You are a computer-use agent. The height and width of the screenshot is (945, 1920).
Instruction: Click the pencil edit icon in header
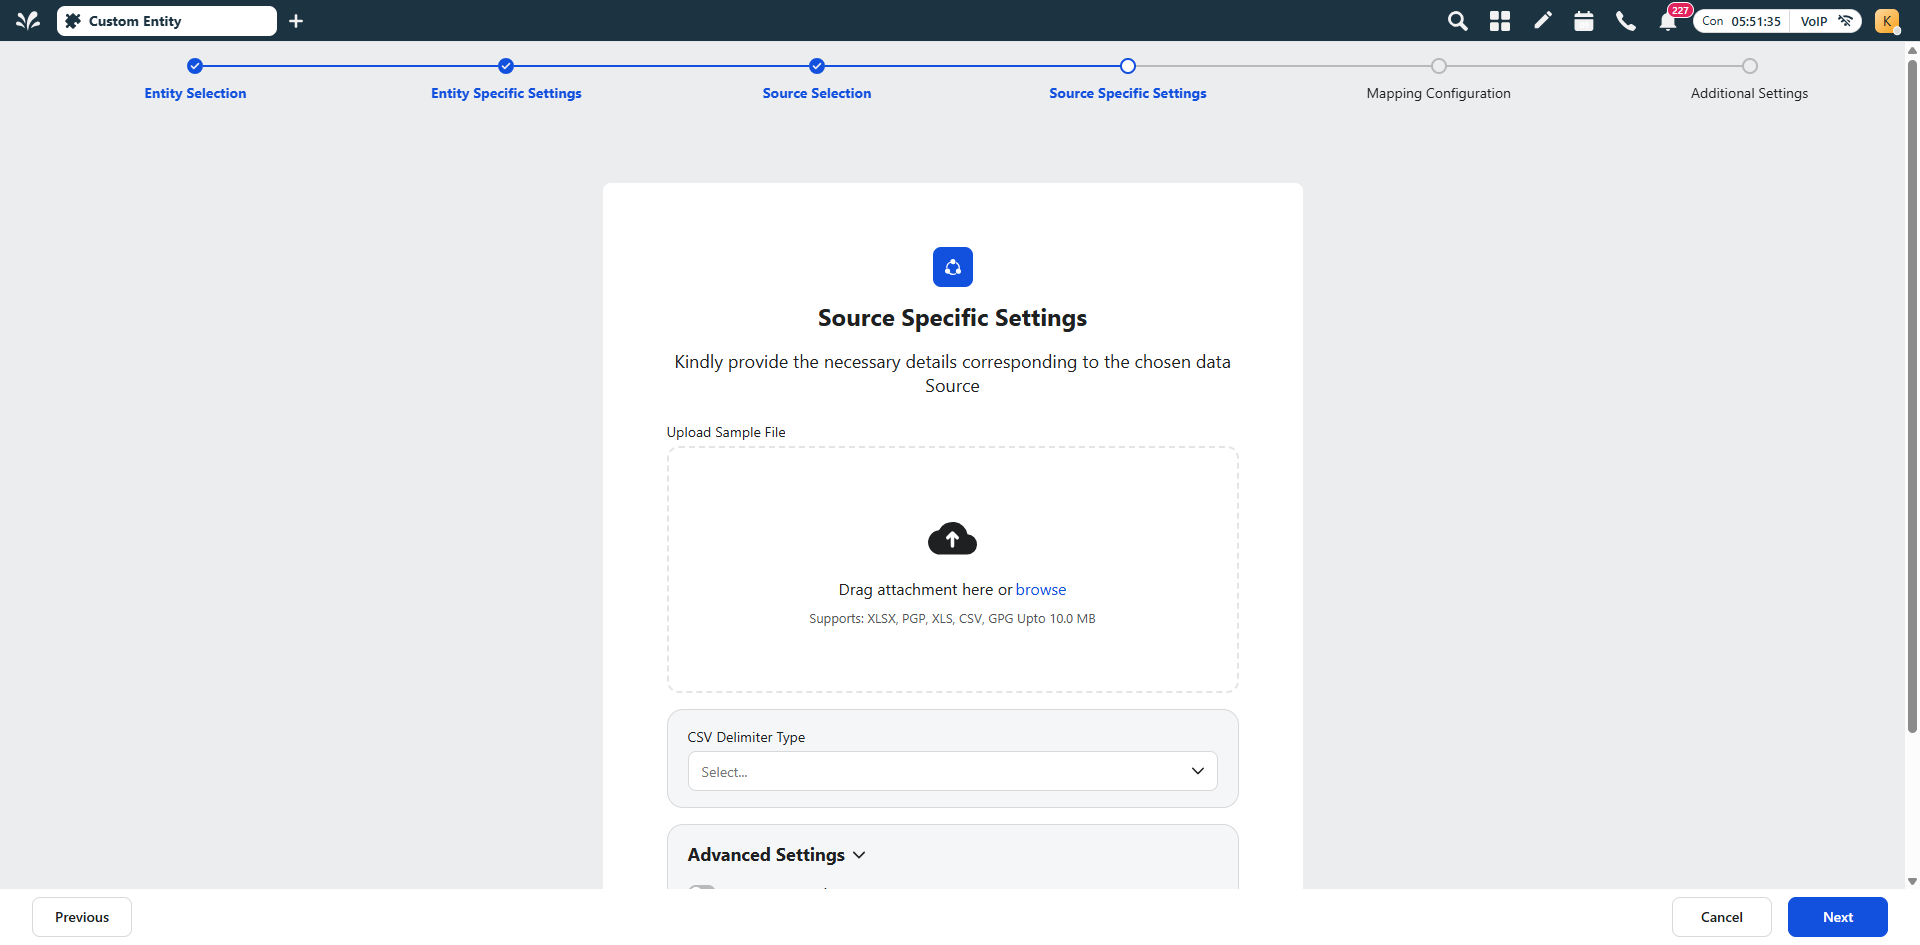click(1543, 21)
